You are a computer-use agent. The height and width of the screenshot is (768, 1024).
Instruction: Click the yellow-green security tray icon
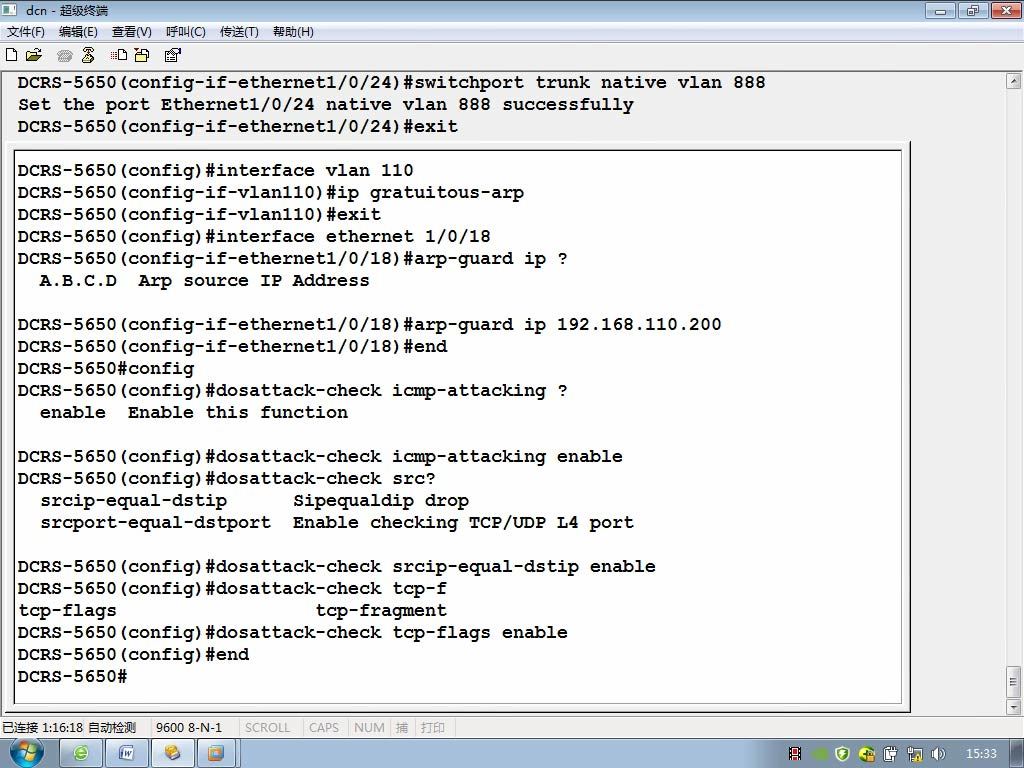867,754
